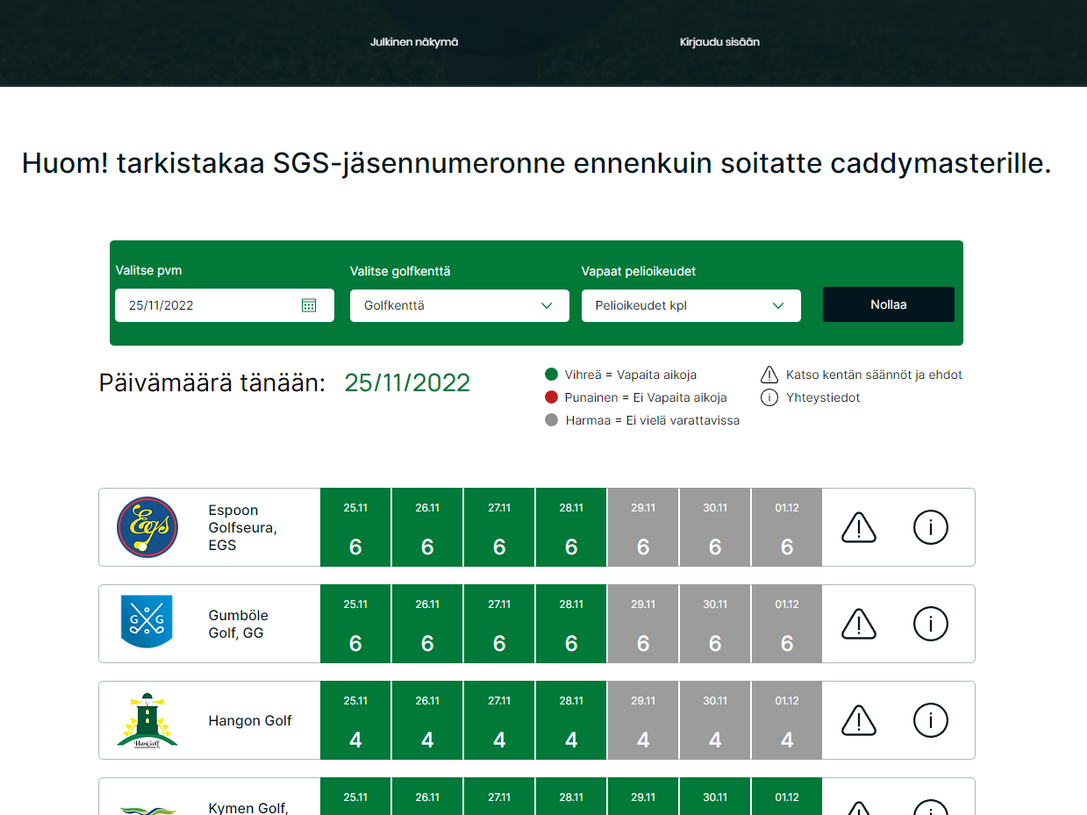View Espoon Golfseura contact info icon
Screen dimensions: 1087x815
point(930,527)
